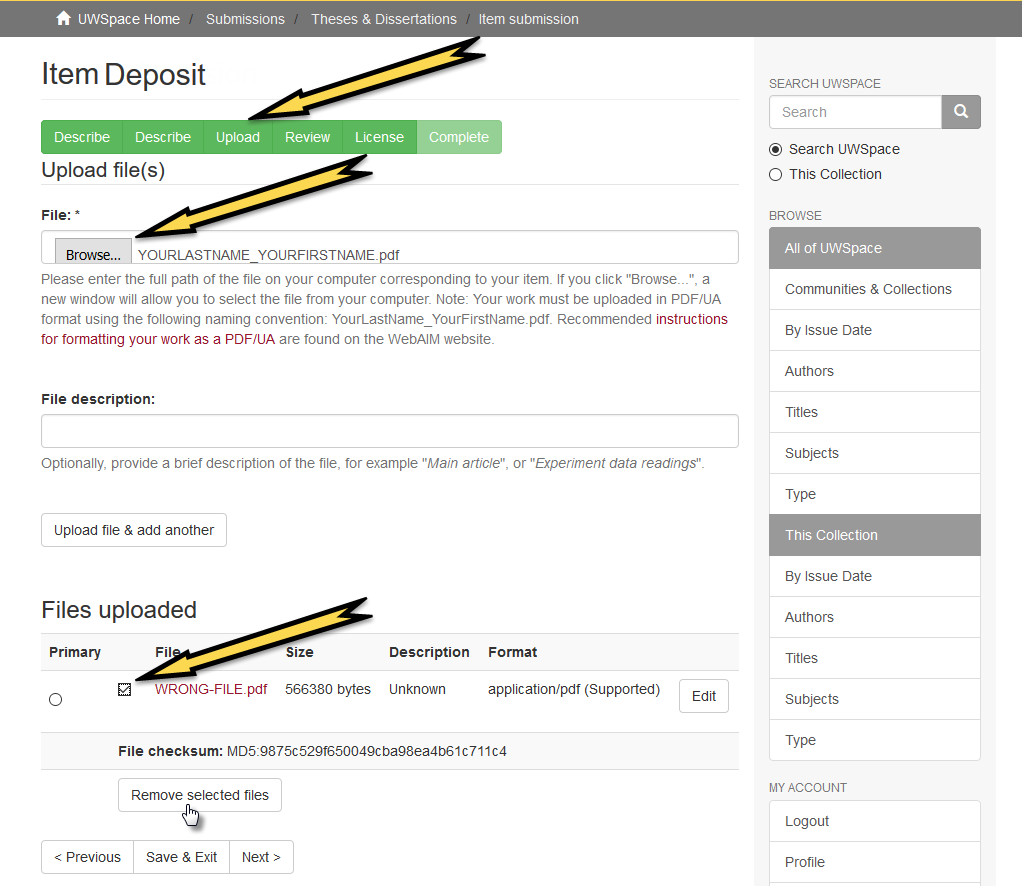Click the search magnifier icon
This screenshot has height=886, width=1022.
pos(960,112)
